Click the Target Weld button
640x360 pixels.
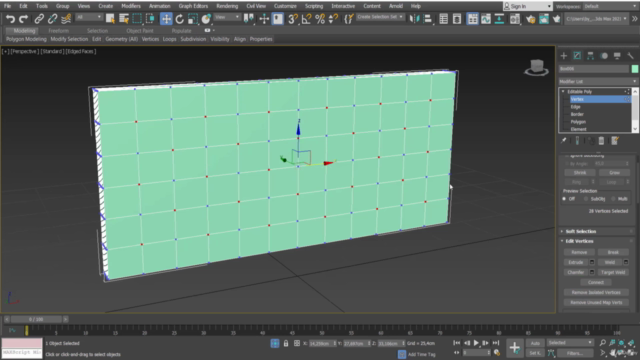[x=613, y=272]
